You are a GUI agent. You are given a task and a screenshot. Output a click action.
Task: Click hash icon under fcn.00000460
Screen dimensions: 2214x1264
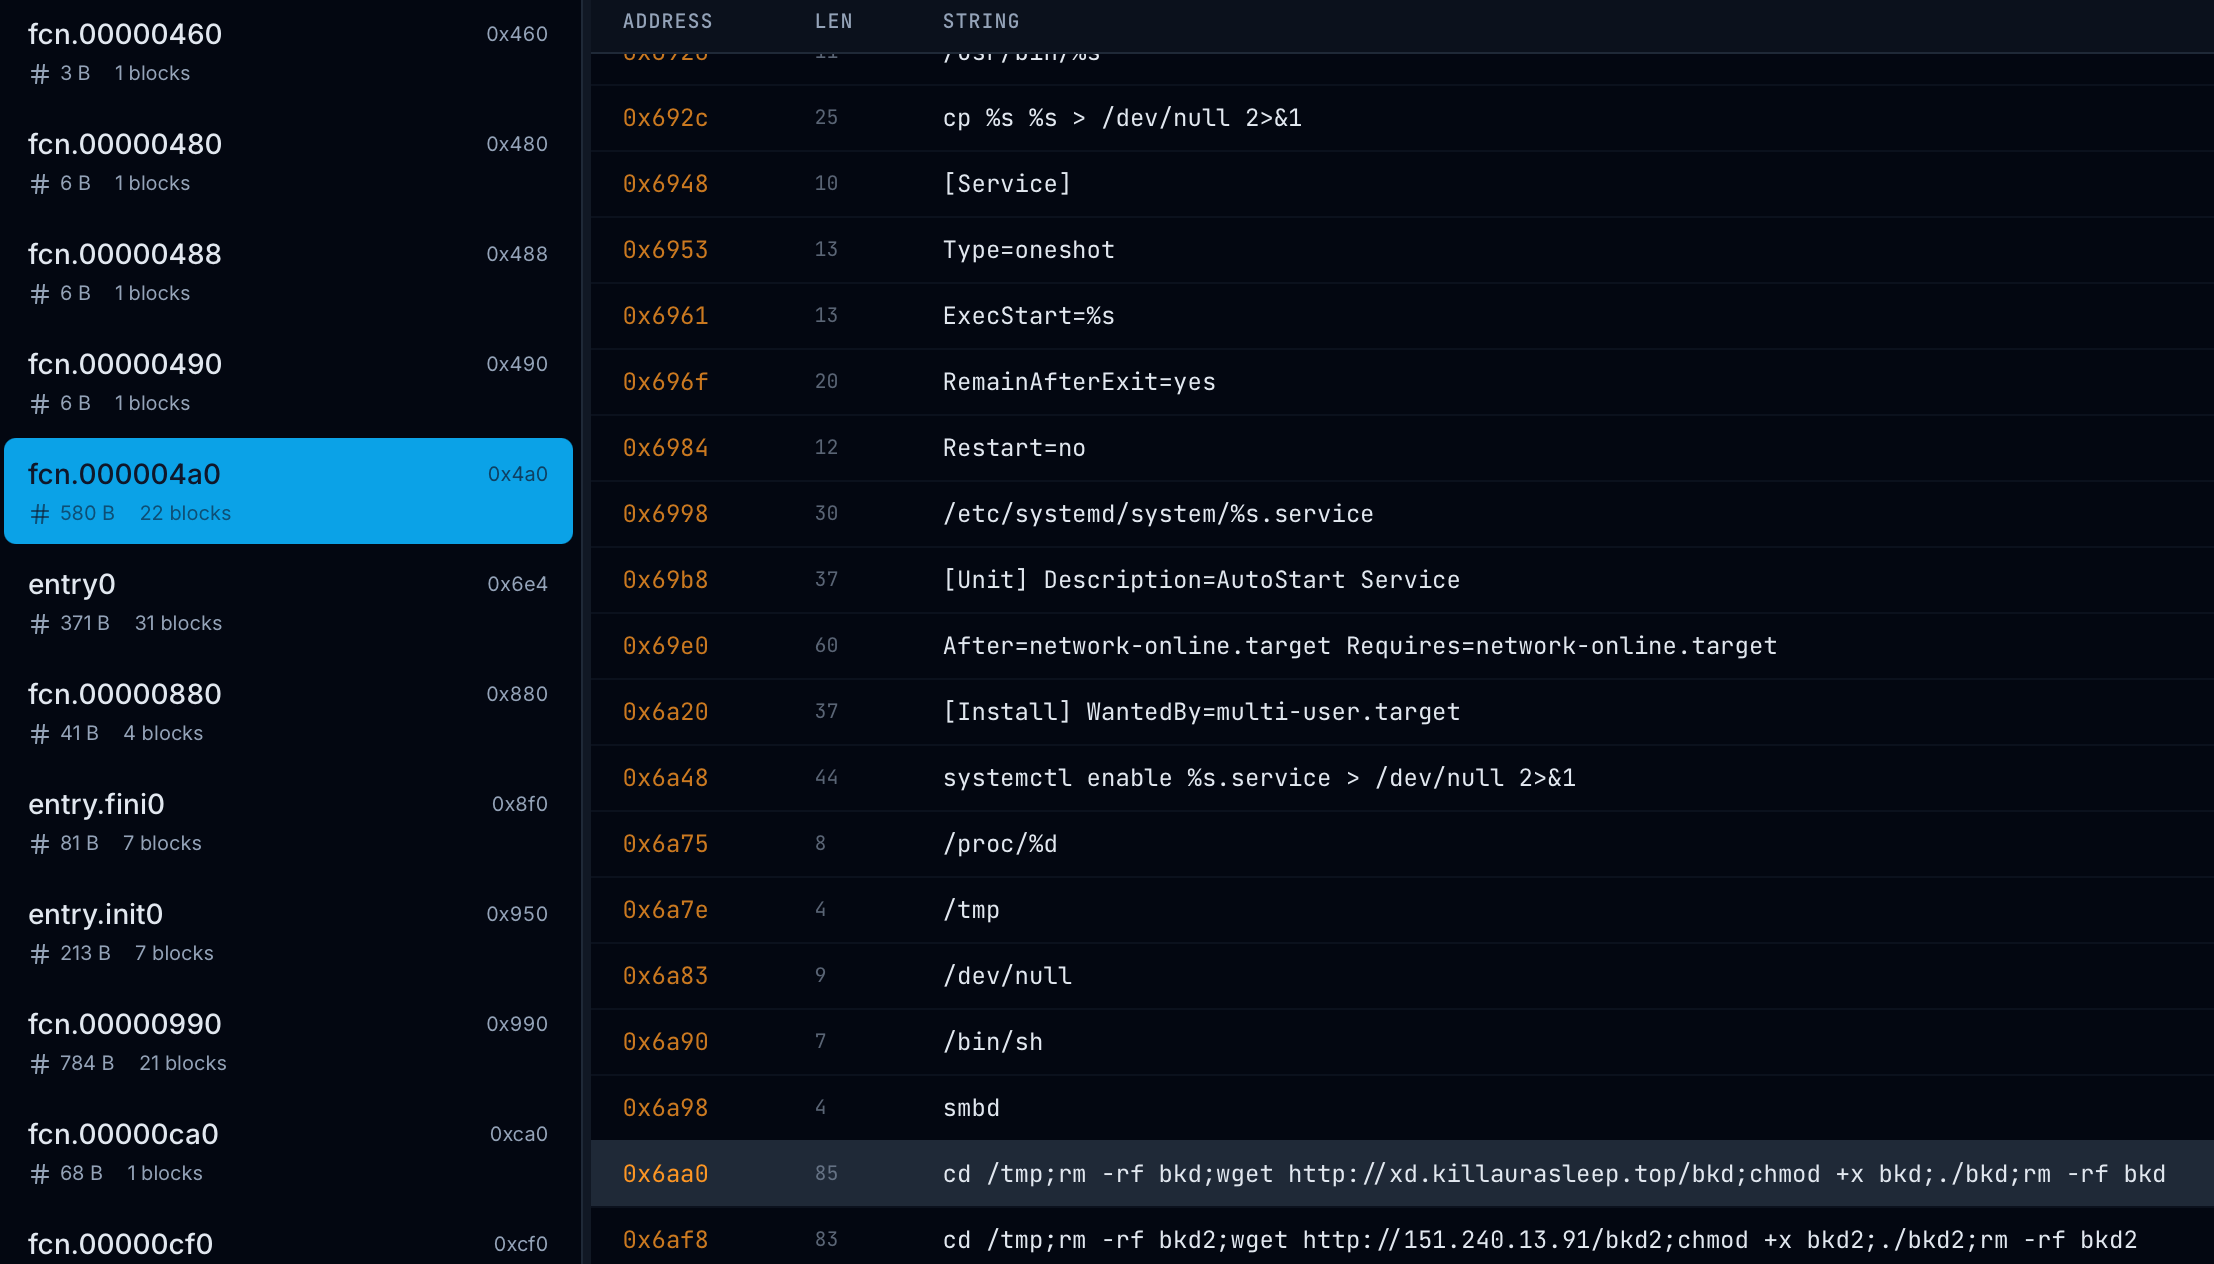40,74
